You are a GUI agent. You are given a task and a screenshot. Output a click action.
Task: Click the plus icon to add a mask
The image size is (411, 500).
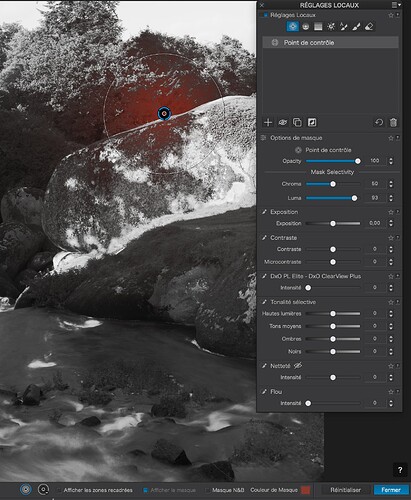tap(268, 123)
